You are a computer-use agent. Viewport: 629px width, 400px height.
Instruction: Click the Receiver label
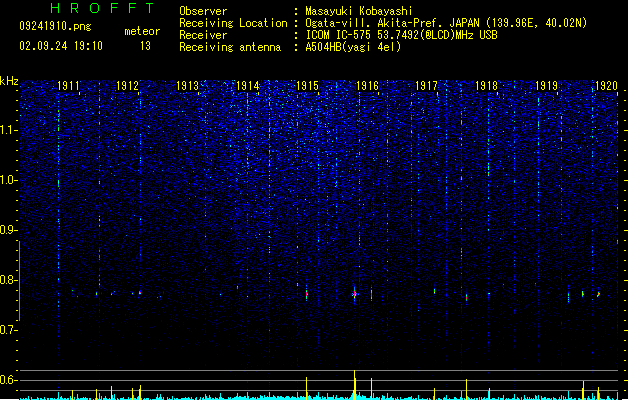tap(203, 35)
